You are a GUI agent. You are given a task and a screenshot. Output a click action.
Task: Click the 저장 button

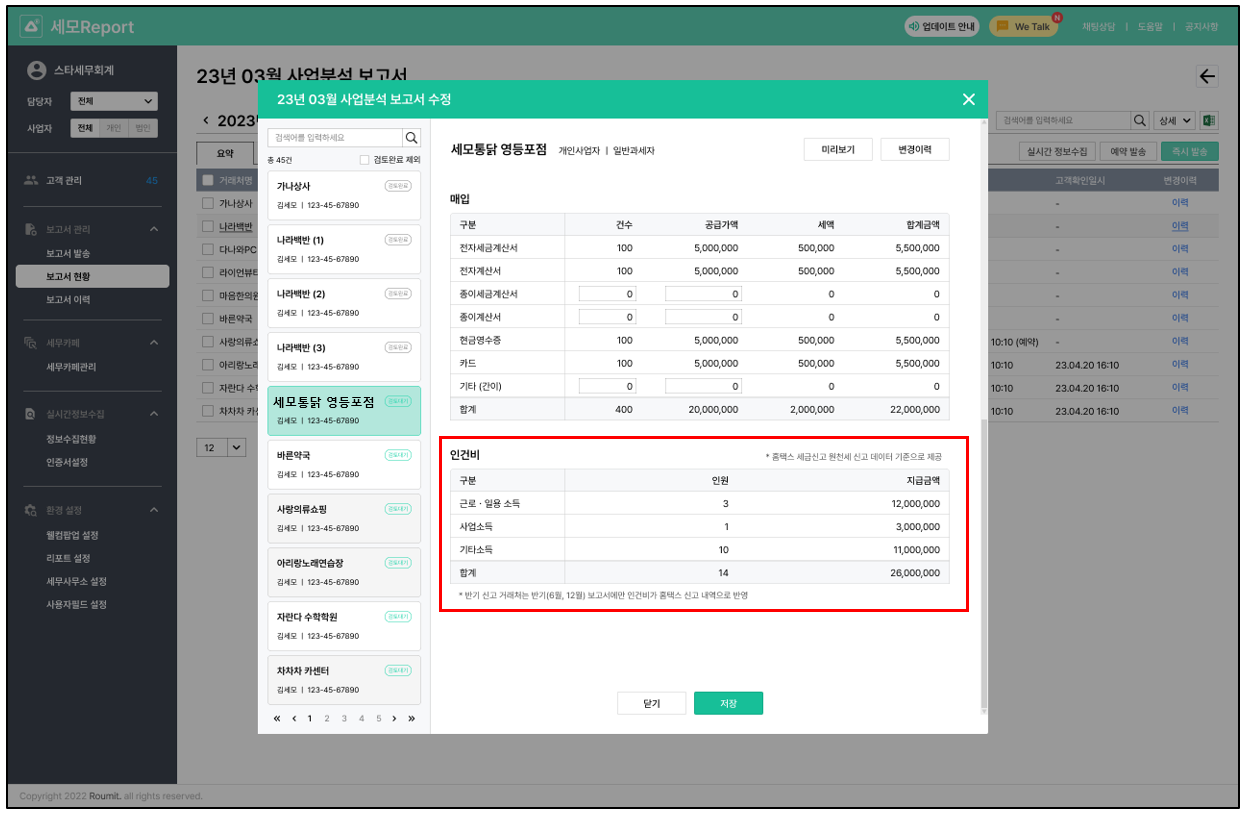[728, 703]
